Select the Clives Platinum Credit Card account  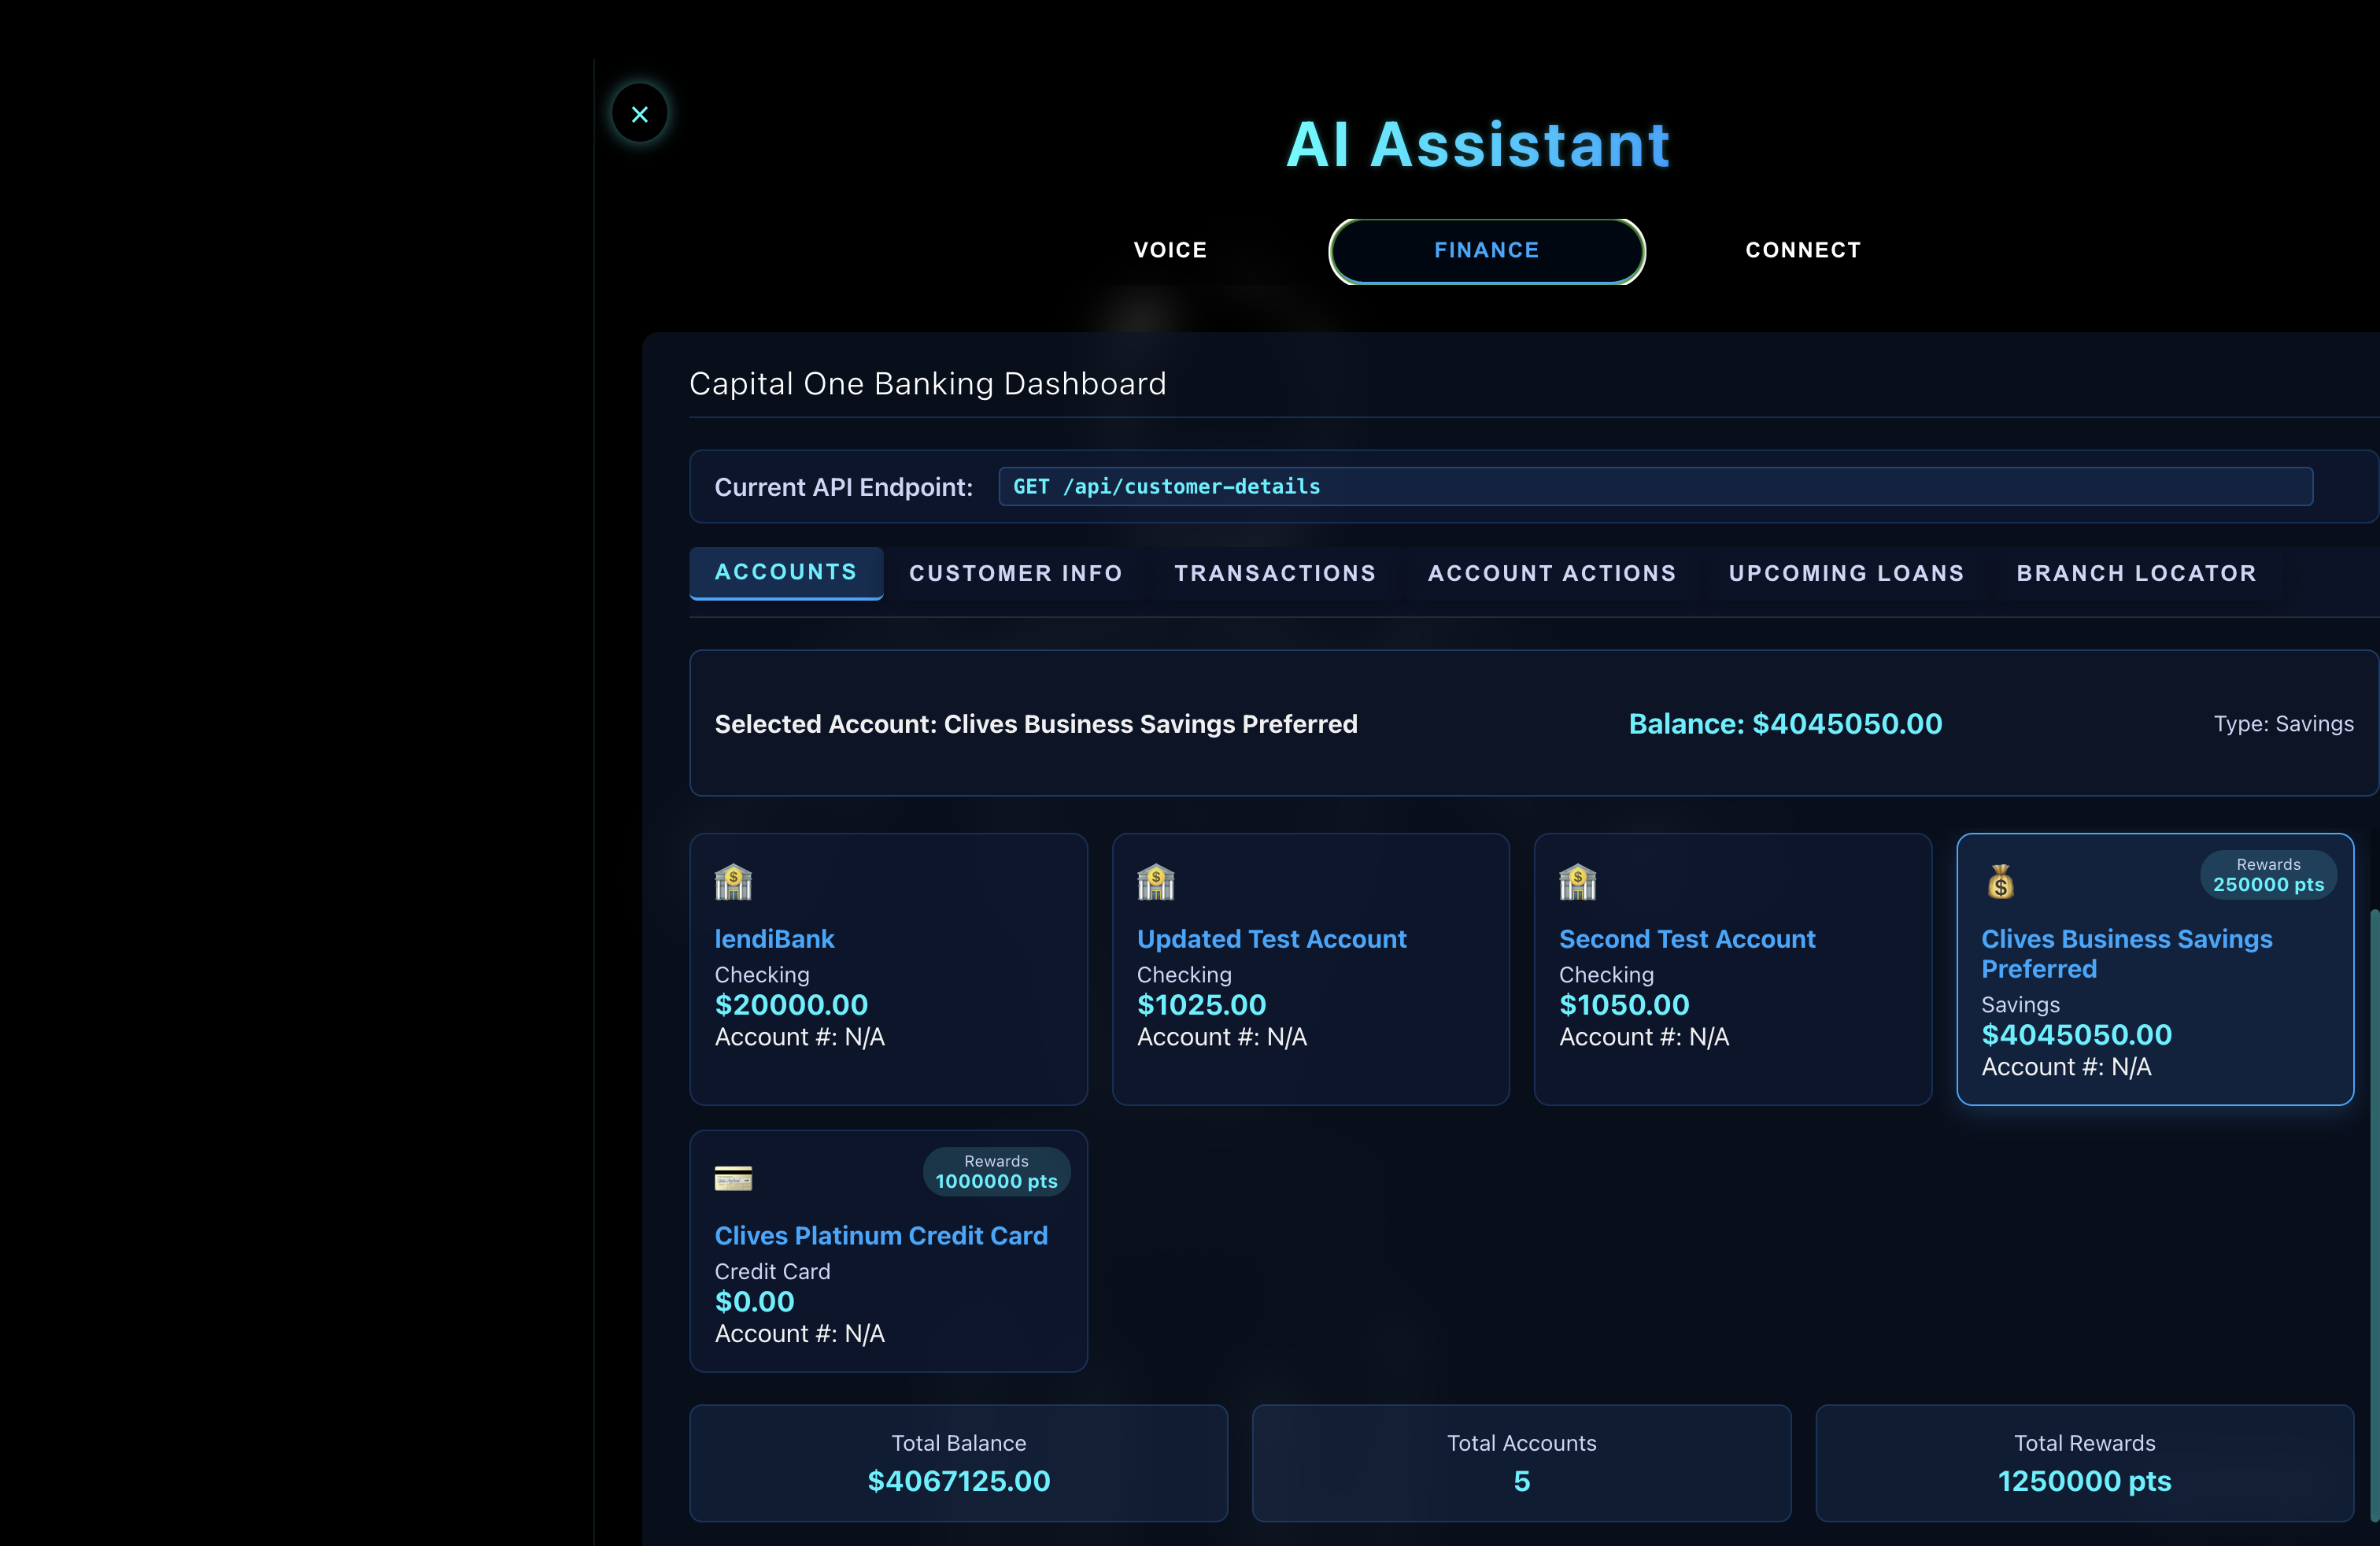(880, 1236)
